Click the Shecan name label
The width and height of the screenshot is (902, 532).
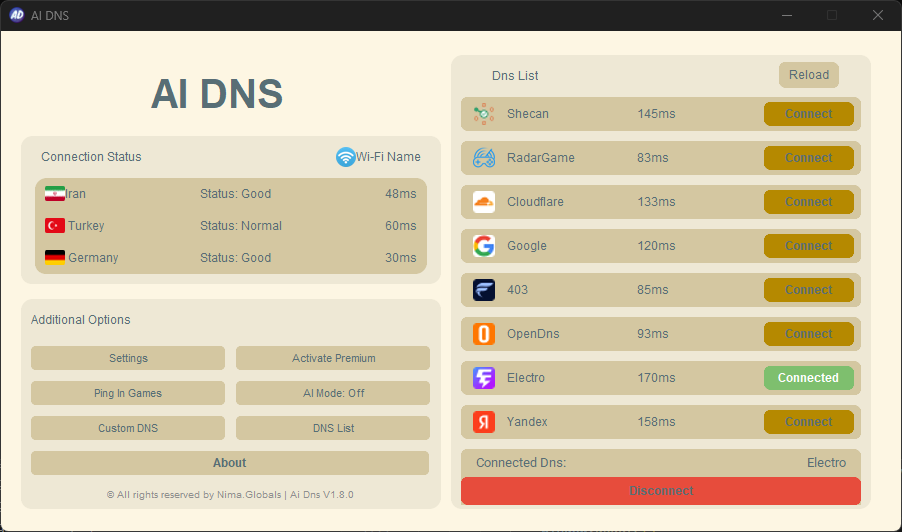point(528,114)
